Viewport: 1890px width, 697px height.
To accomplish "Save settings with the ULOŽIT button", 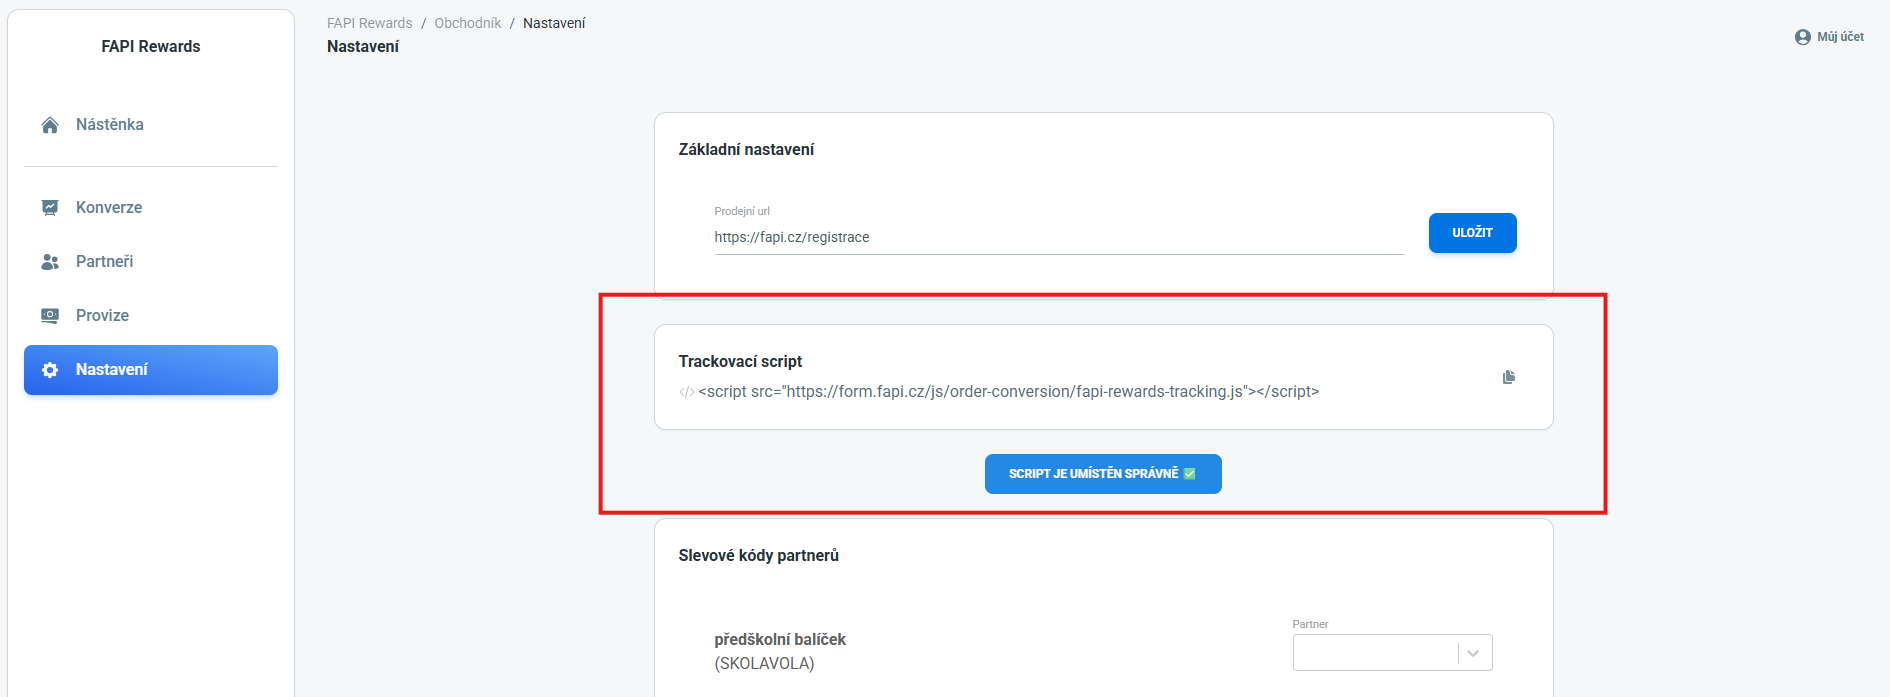I will coord(1472,233).
